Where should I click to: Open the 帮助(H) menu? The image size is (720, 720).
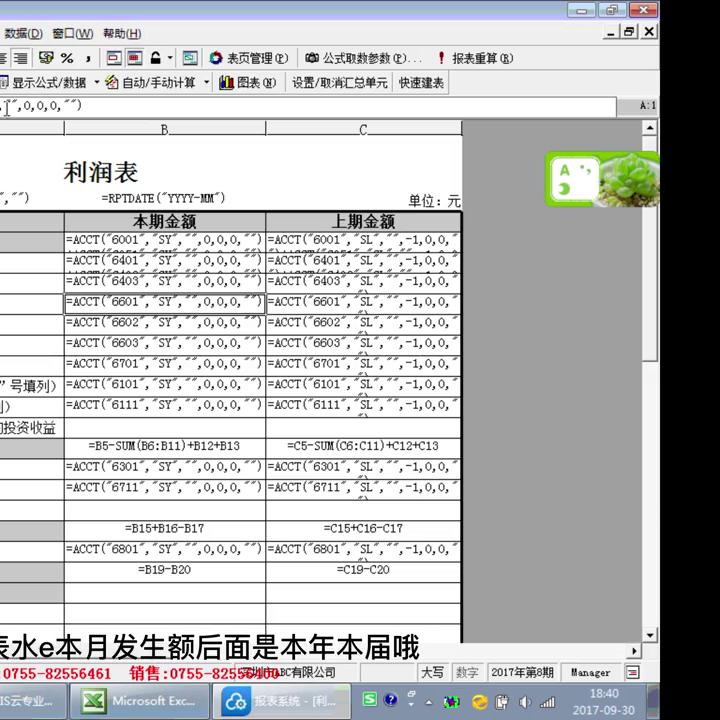[122, 34]
